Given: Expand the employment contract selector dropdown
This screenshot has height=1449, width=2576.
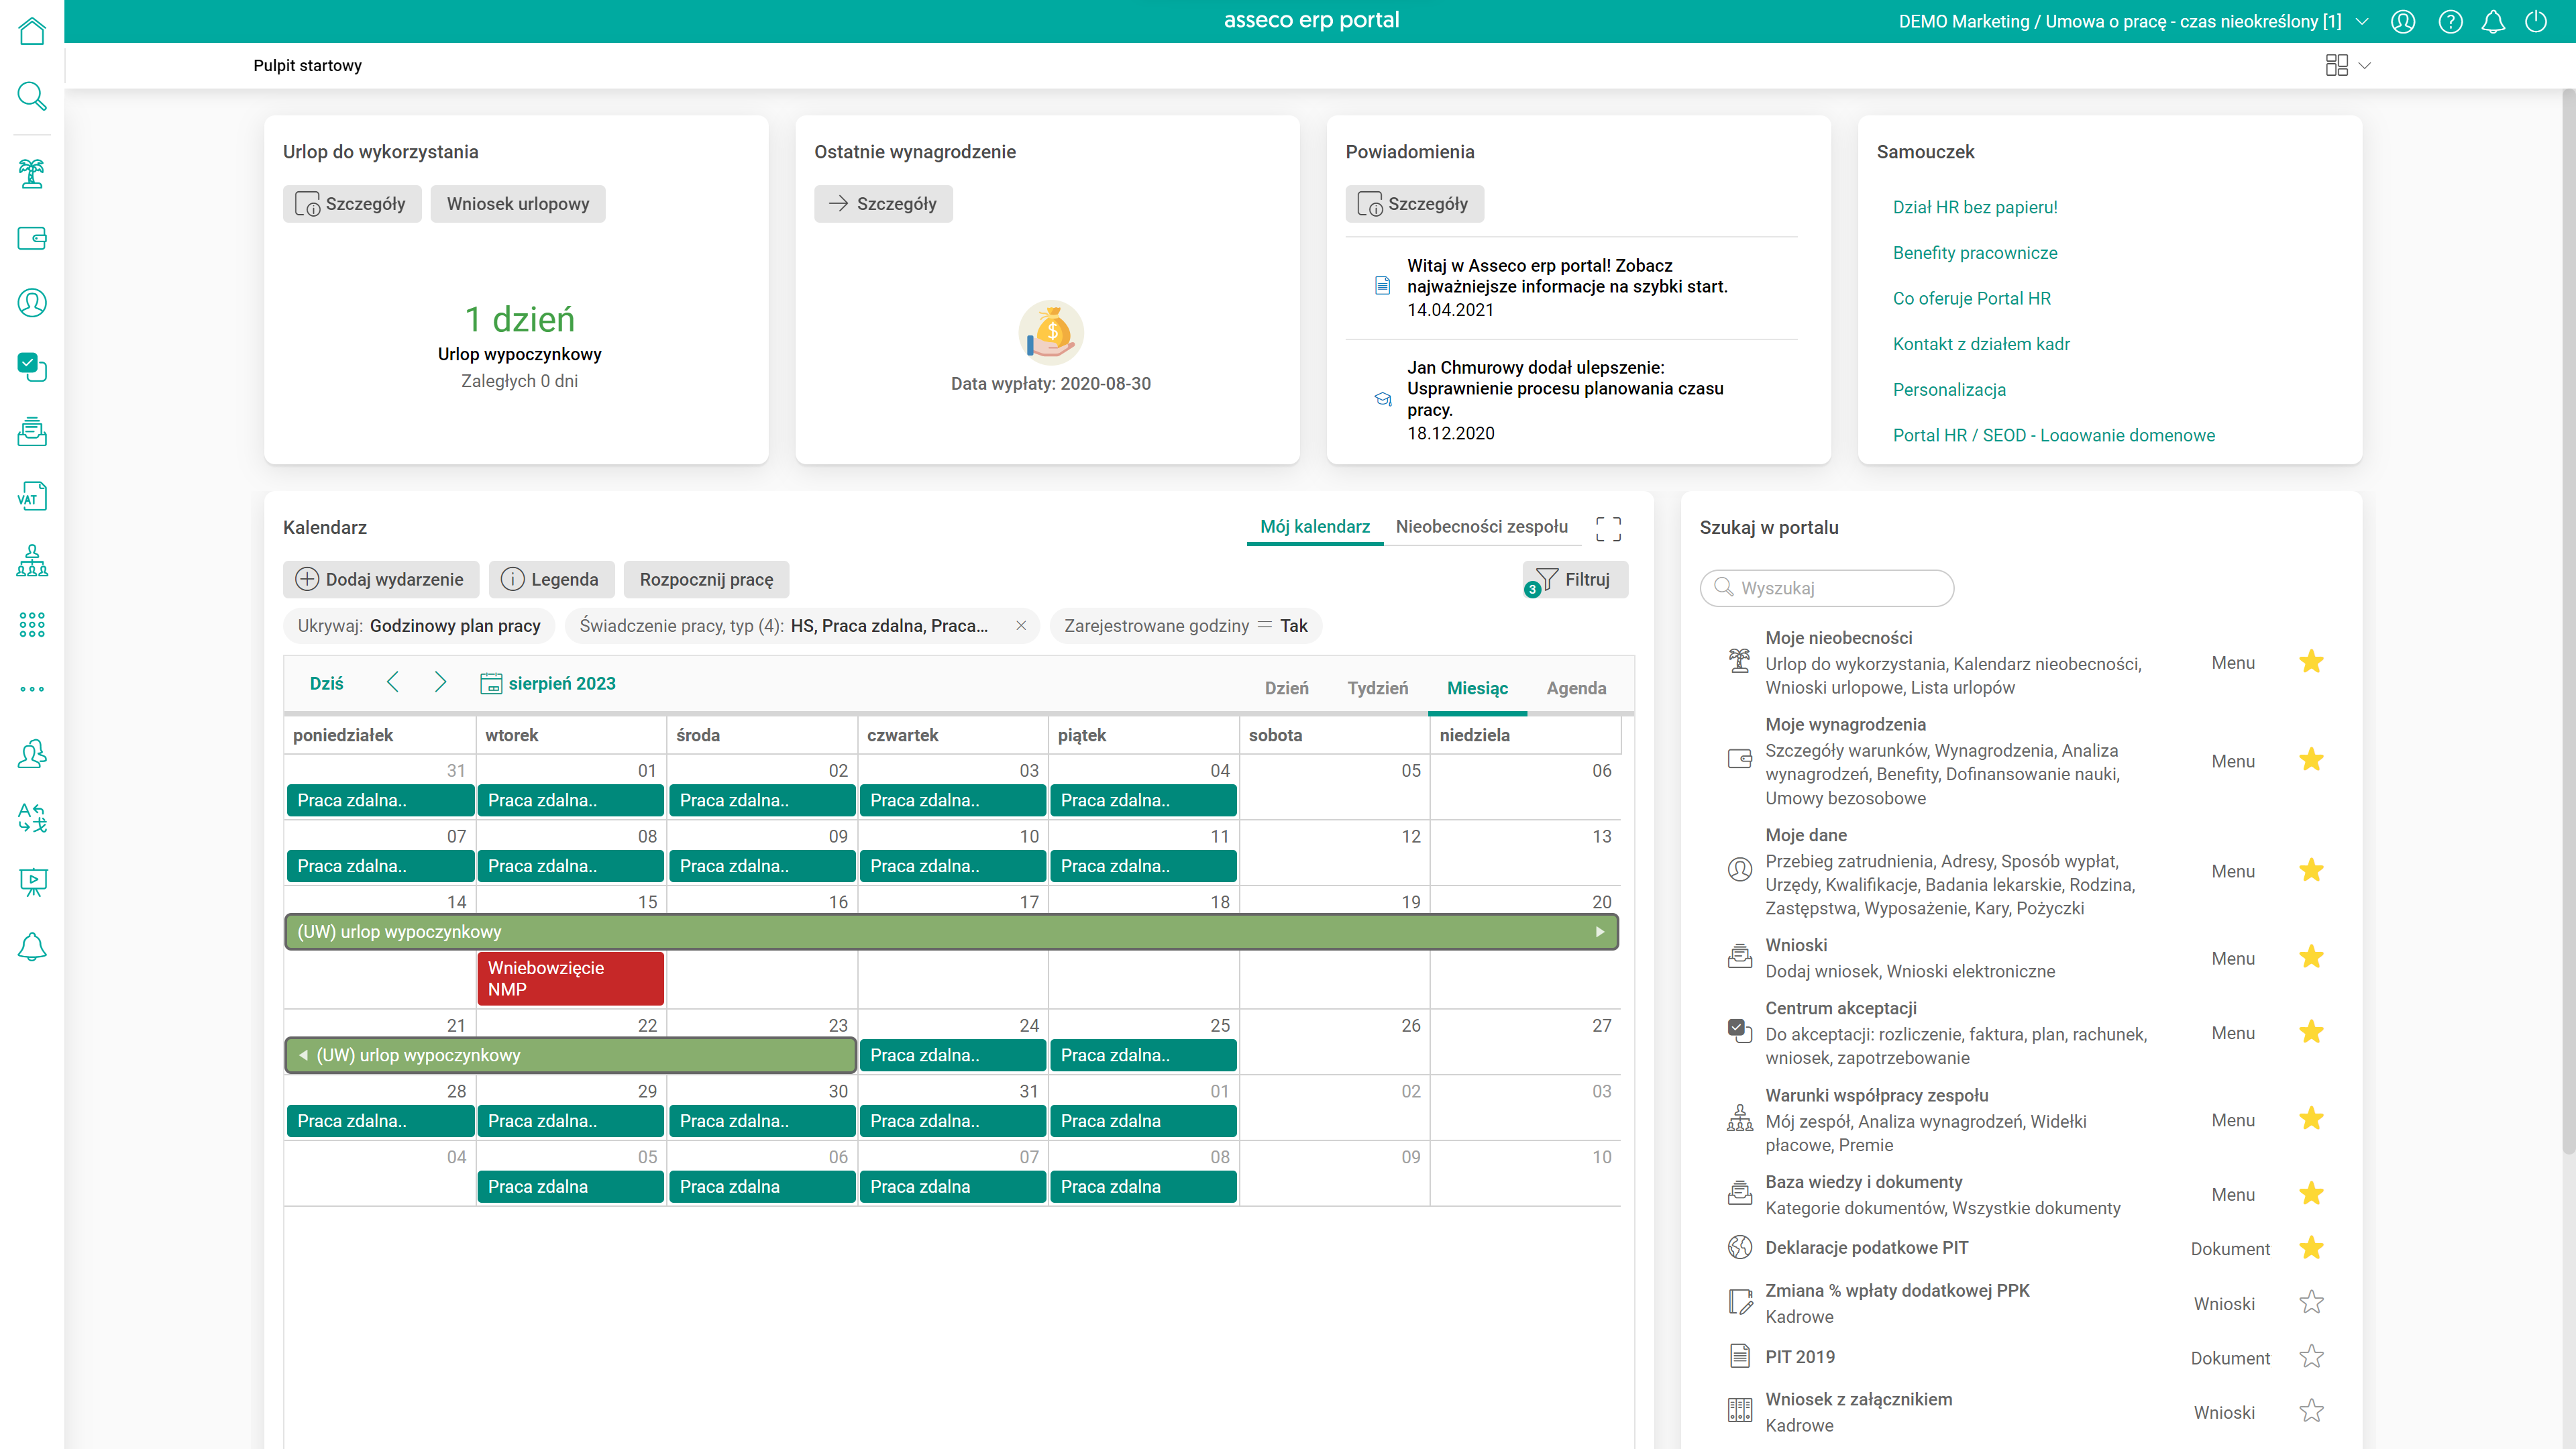Looking at the screenshot, I should (x=2362, y=21).
